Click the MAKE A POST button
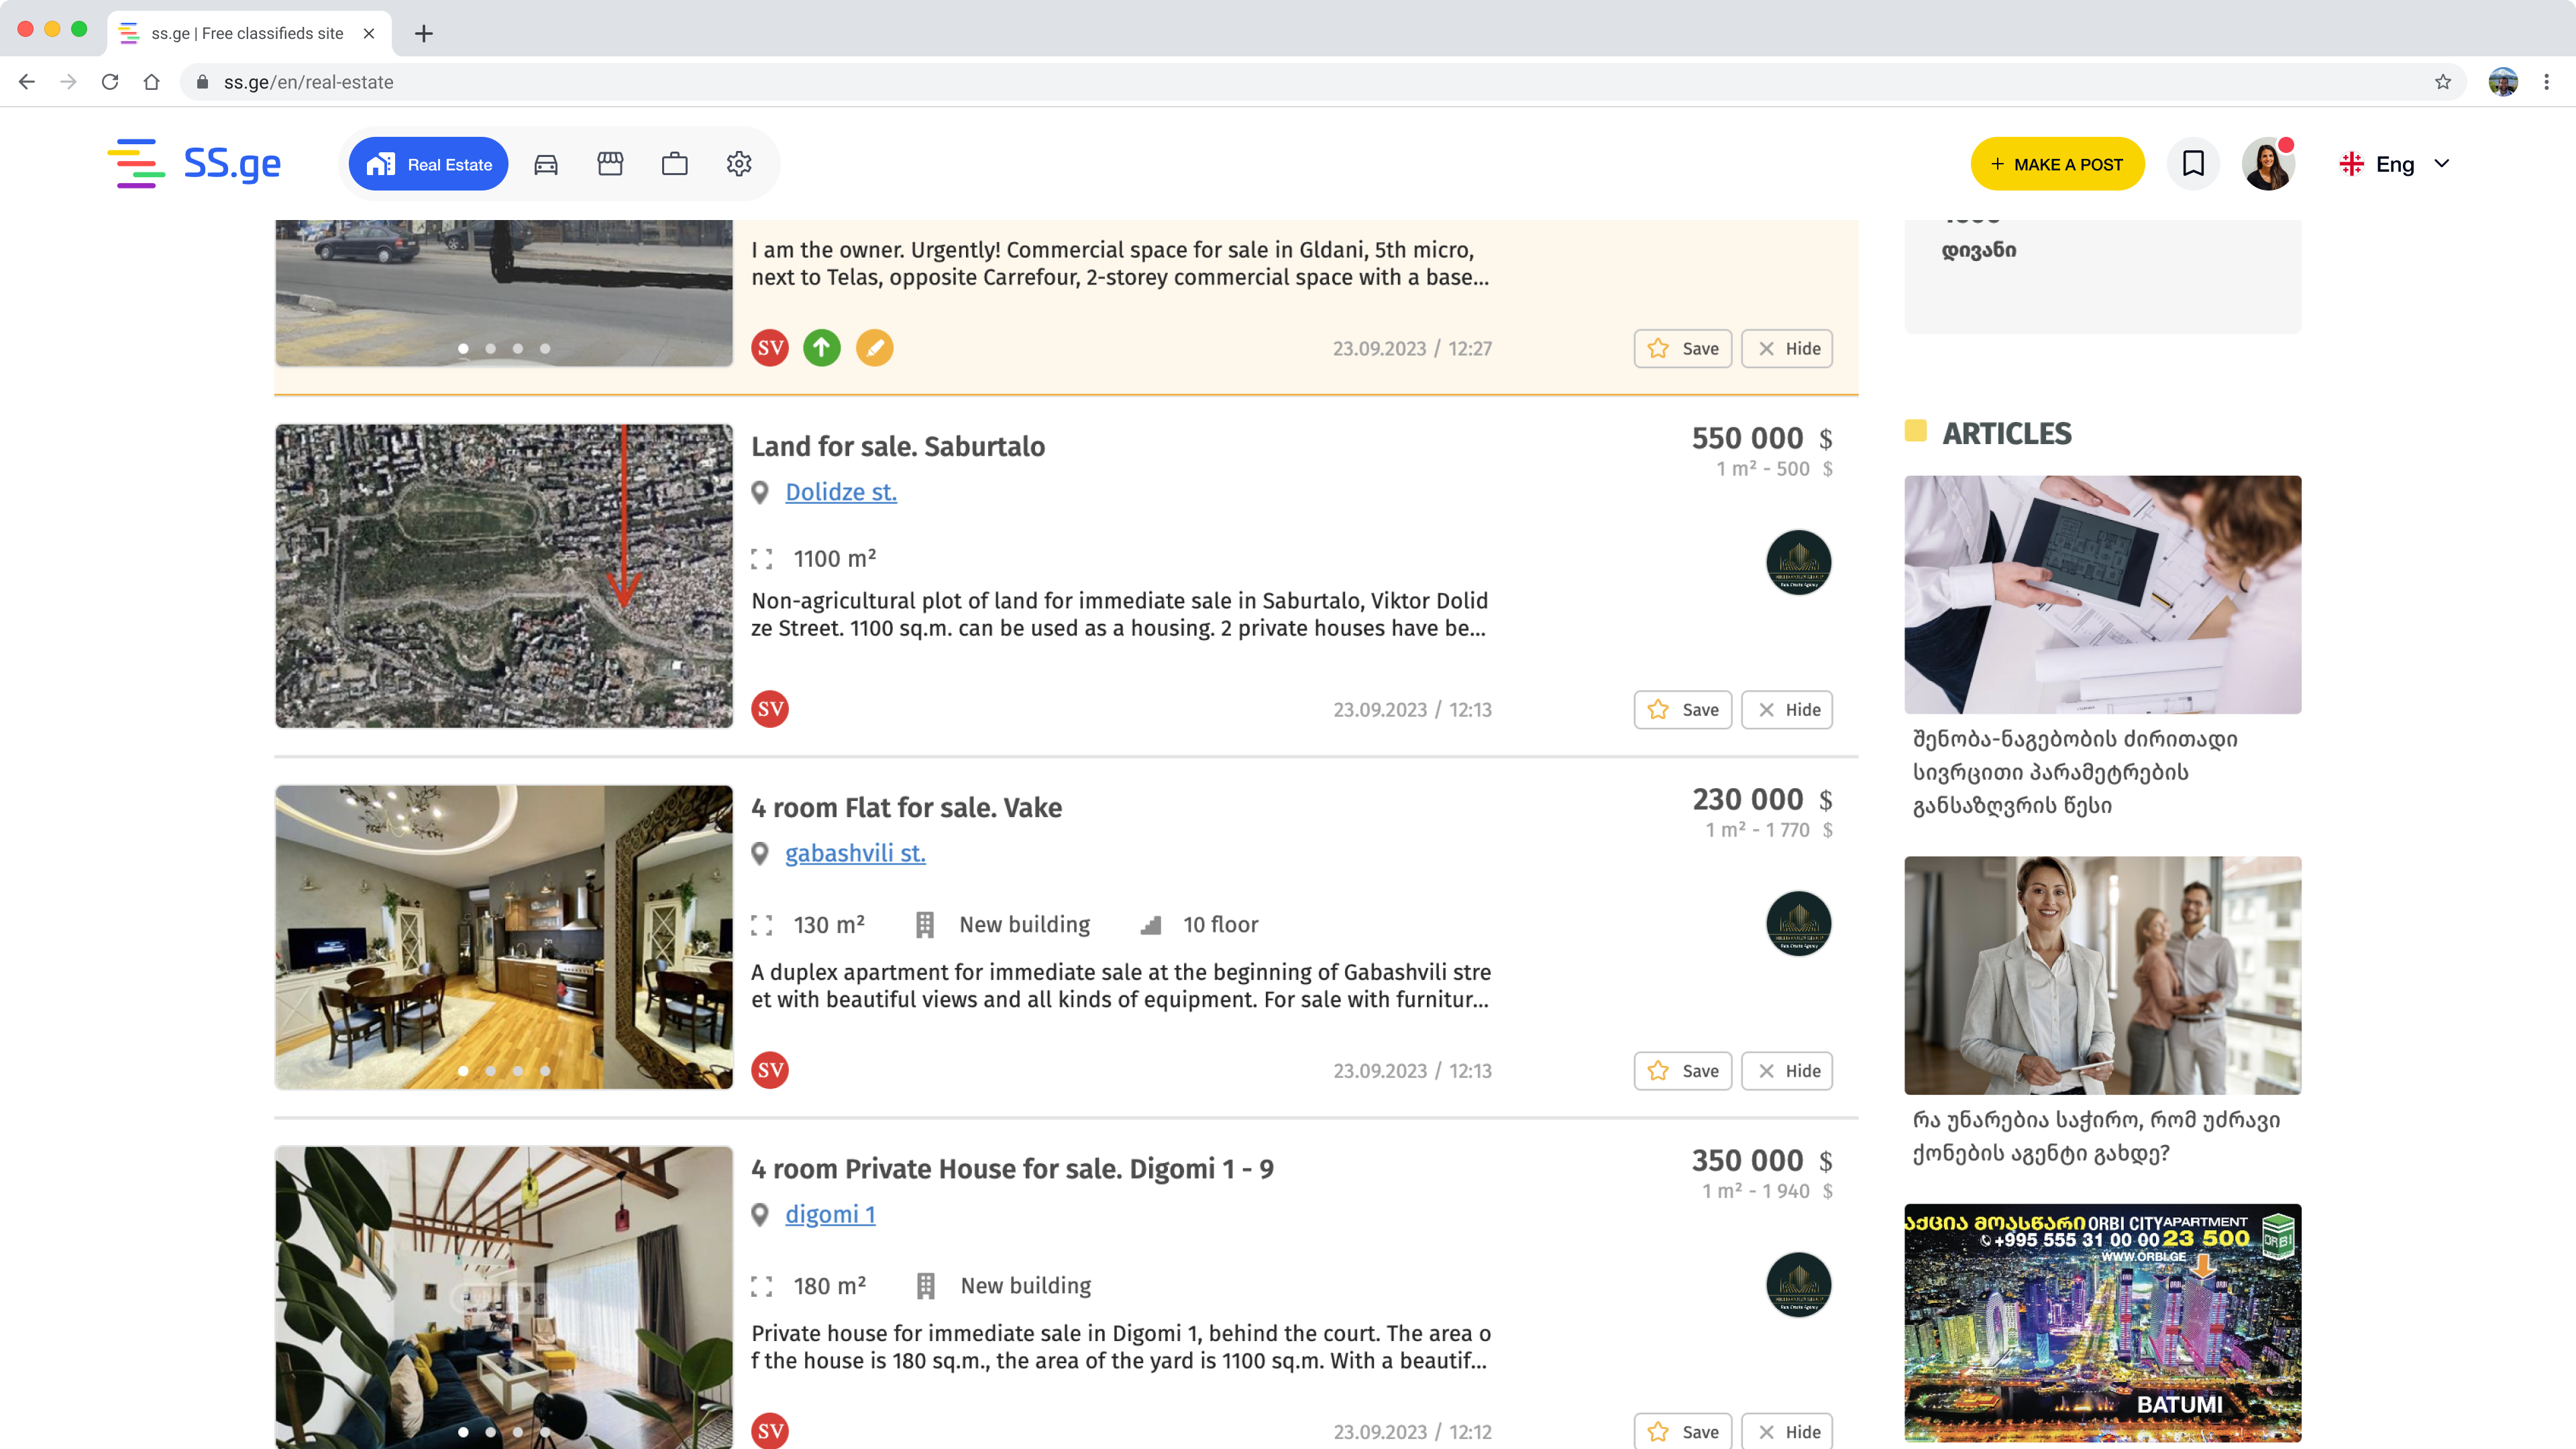Screen dimensions: 2576x1449 [2057, 164]
